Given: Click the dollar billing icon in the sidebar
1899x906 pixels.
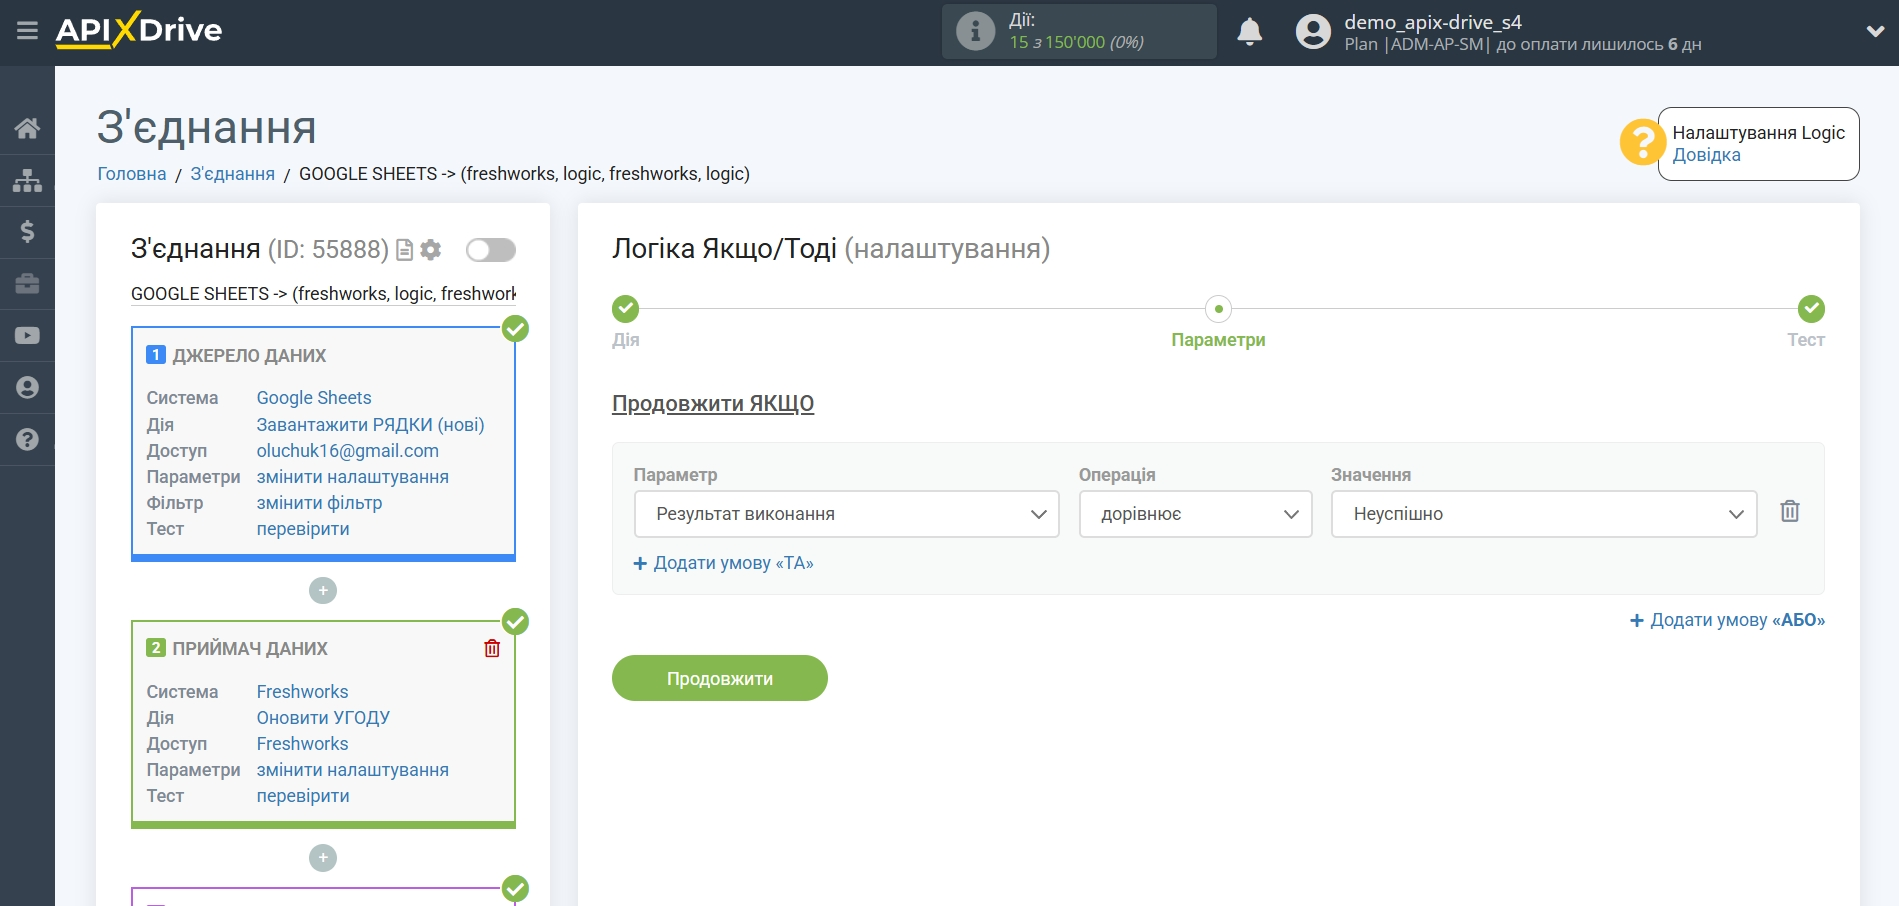Looking at the screenshot, I should (x=27, y=232).
